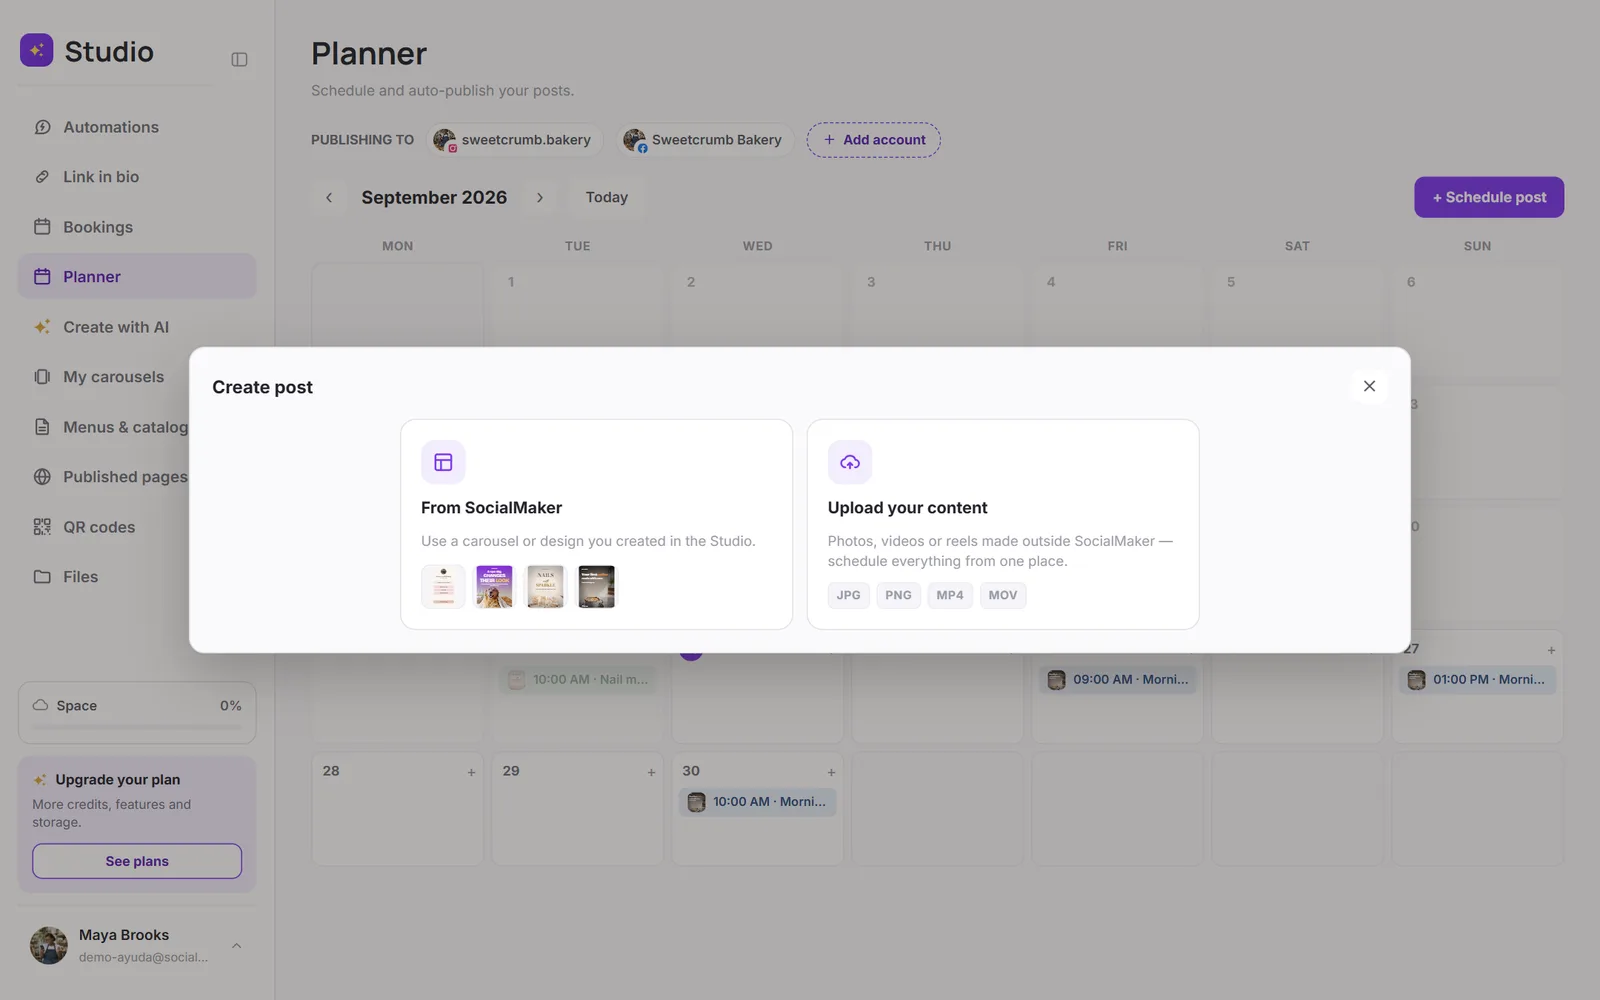The height and width of the screenshot is (1000, 1600).
Task: Add a post on day 30
Action: 831,772
